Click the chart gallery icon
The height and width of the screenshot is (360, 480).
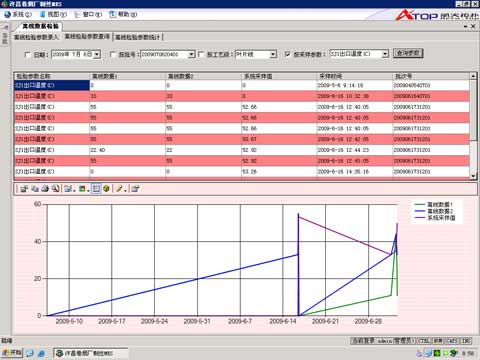(68, 189)
